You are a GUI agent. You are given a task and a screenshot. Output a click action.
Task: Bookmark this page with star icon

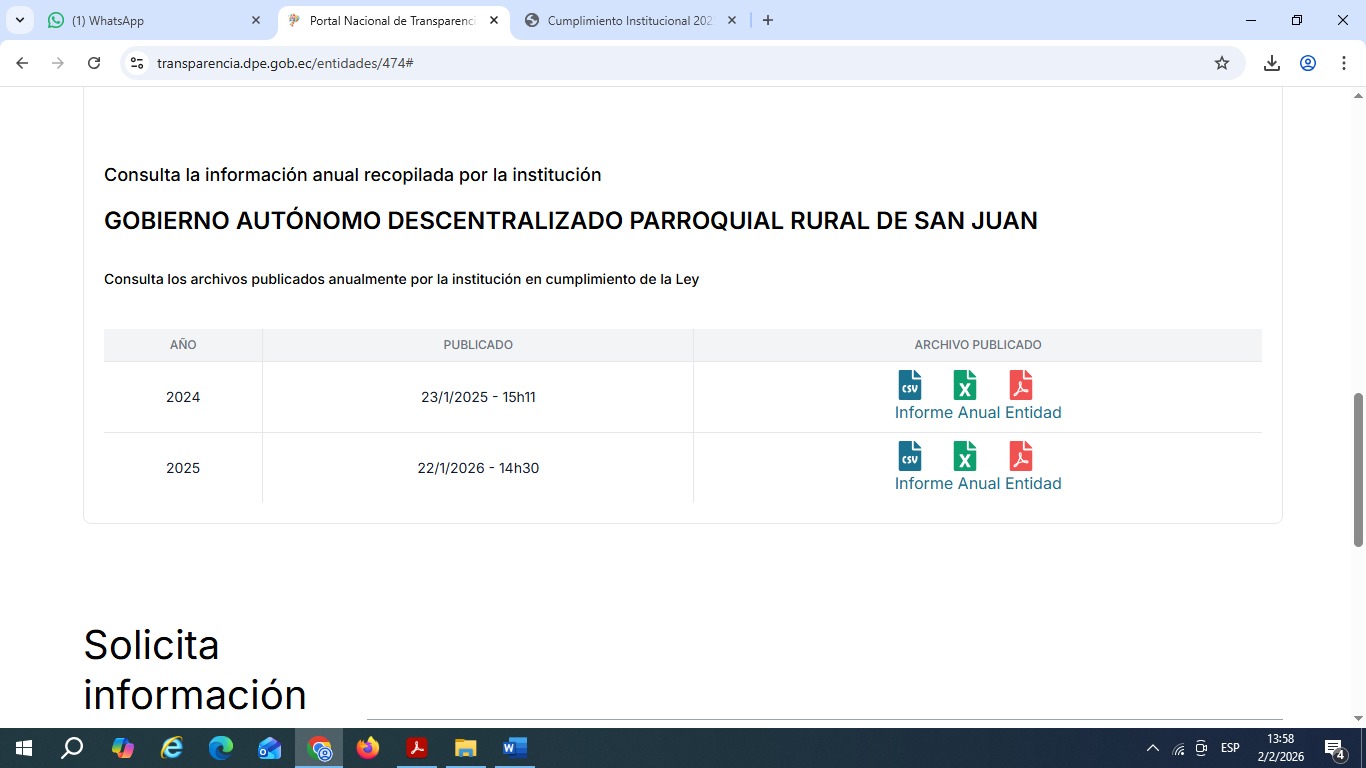(1221, 63)
